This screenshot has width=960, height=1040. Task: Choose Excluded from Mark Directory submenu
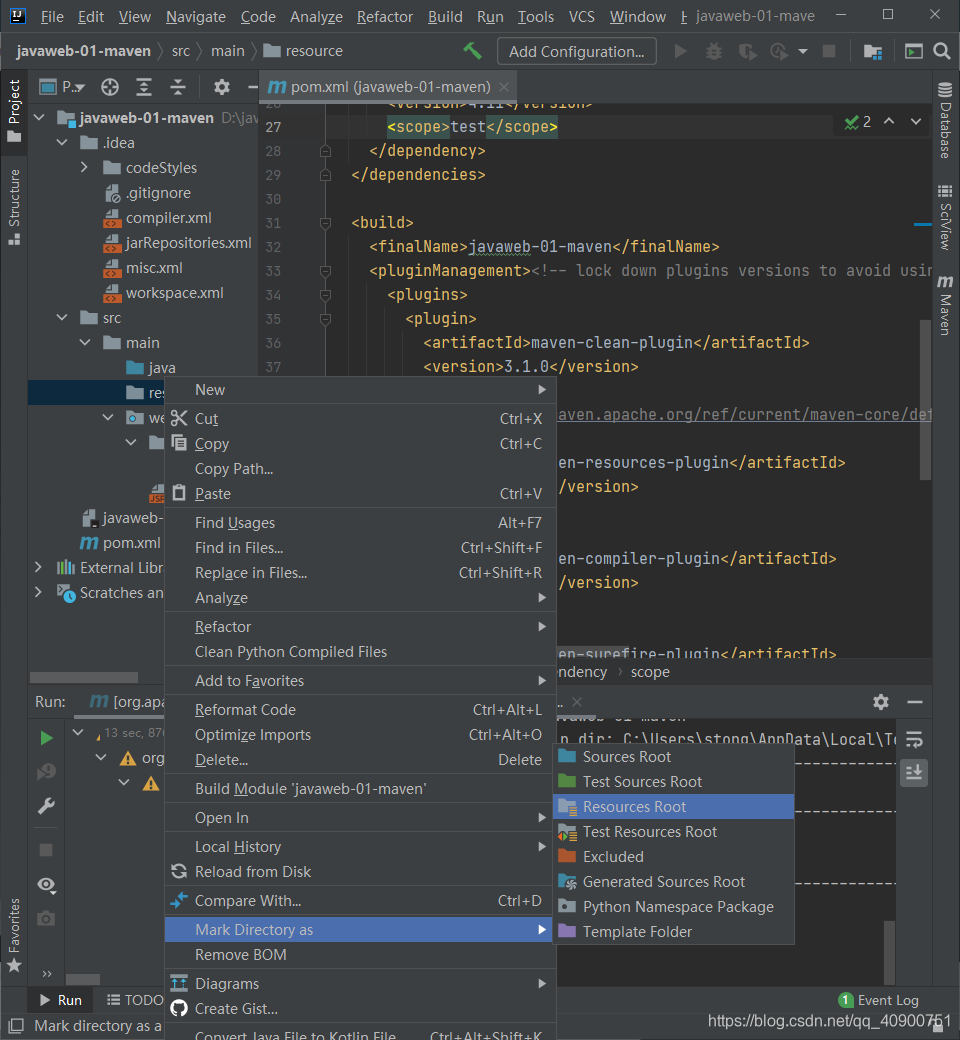tap(673, 856)
